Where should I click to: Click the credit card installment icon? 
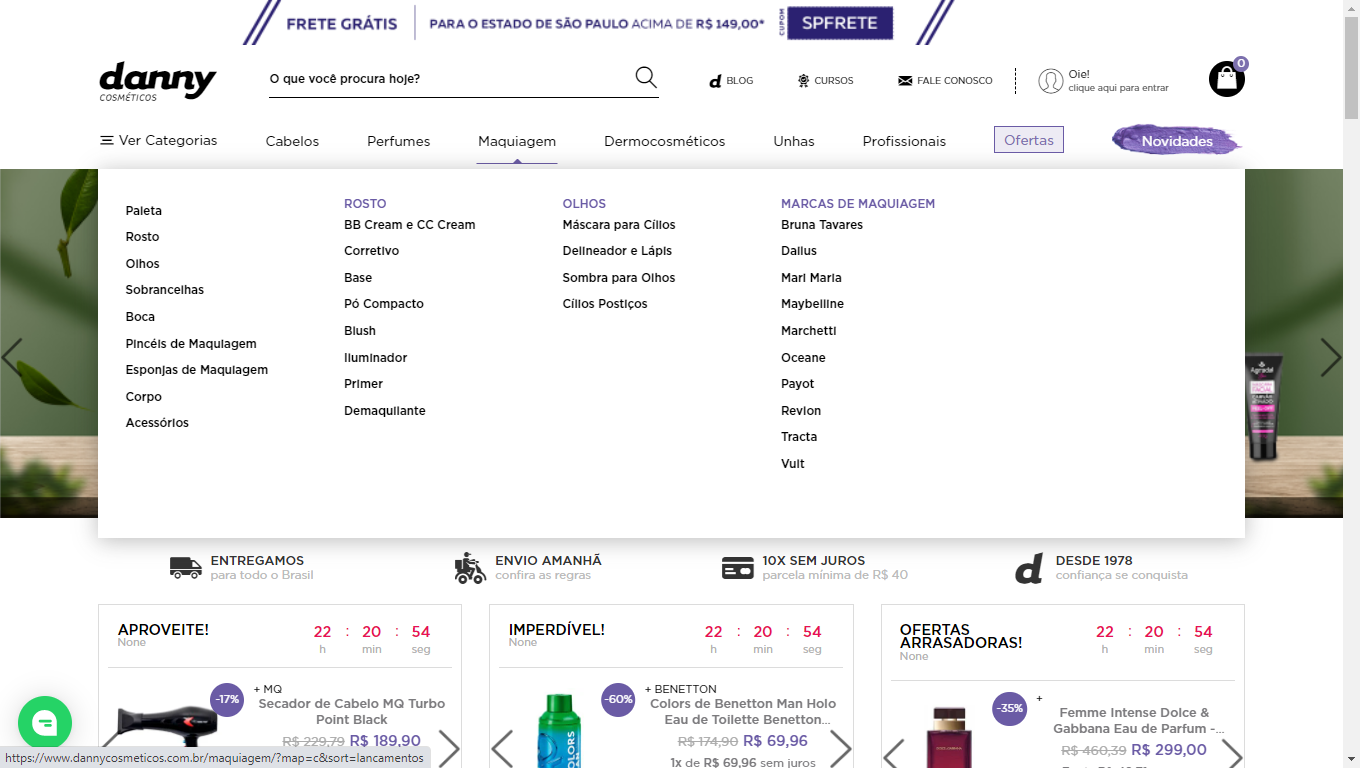[738, 568]
